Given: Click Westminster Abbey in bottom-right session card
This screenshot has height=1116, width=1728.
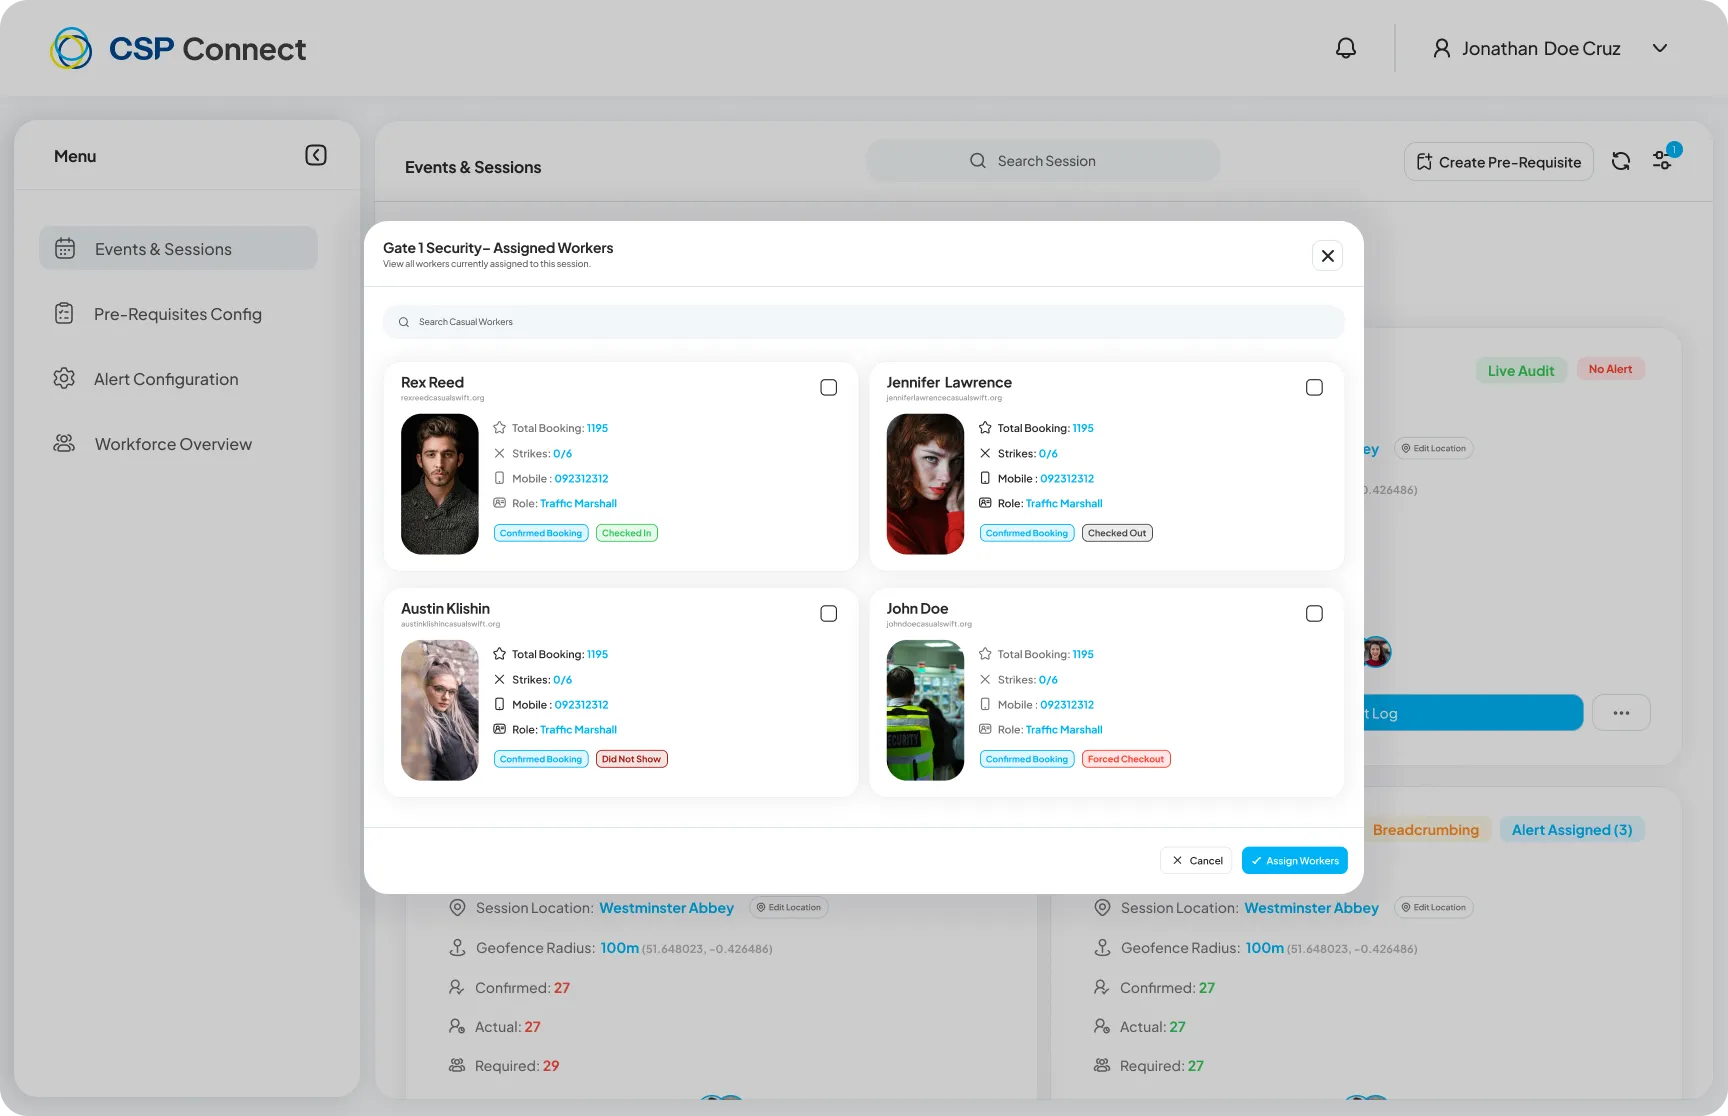Looking at the screenshot, I should pos(1311,908).
